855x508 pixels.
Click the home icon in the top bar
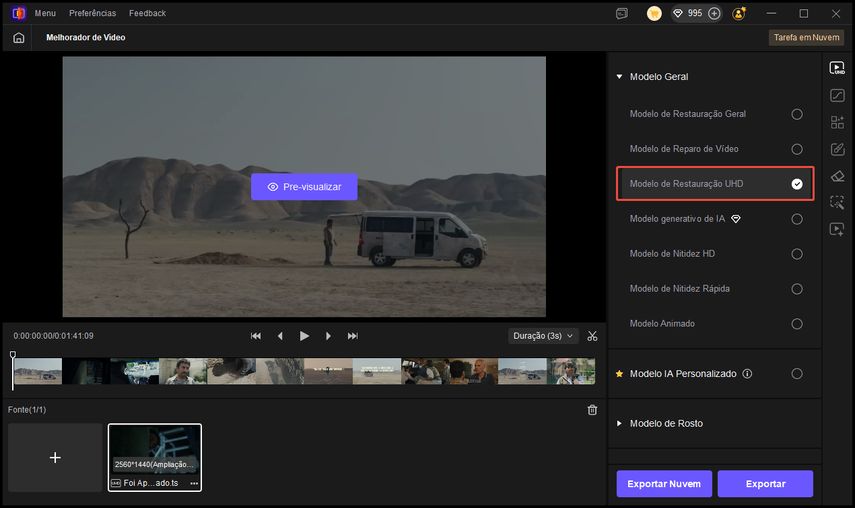19,37
